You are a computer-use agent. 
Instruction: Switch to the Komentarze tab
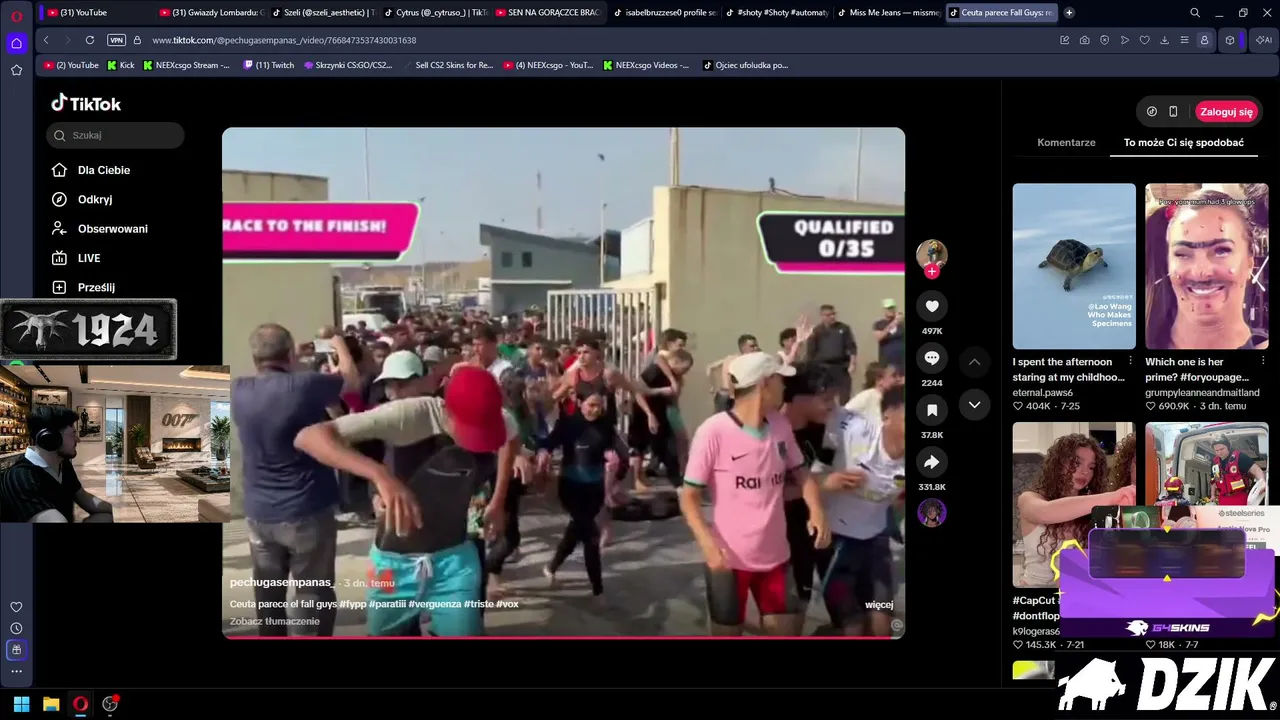[x=1066, y=143]
